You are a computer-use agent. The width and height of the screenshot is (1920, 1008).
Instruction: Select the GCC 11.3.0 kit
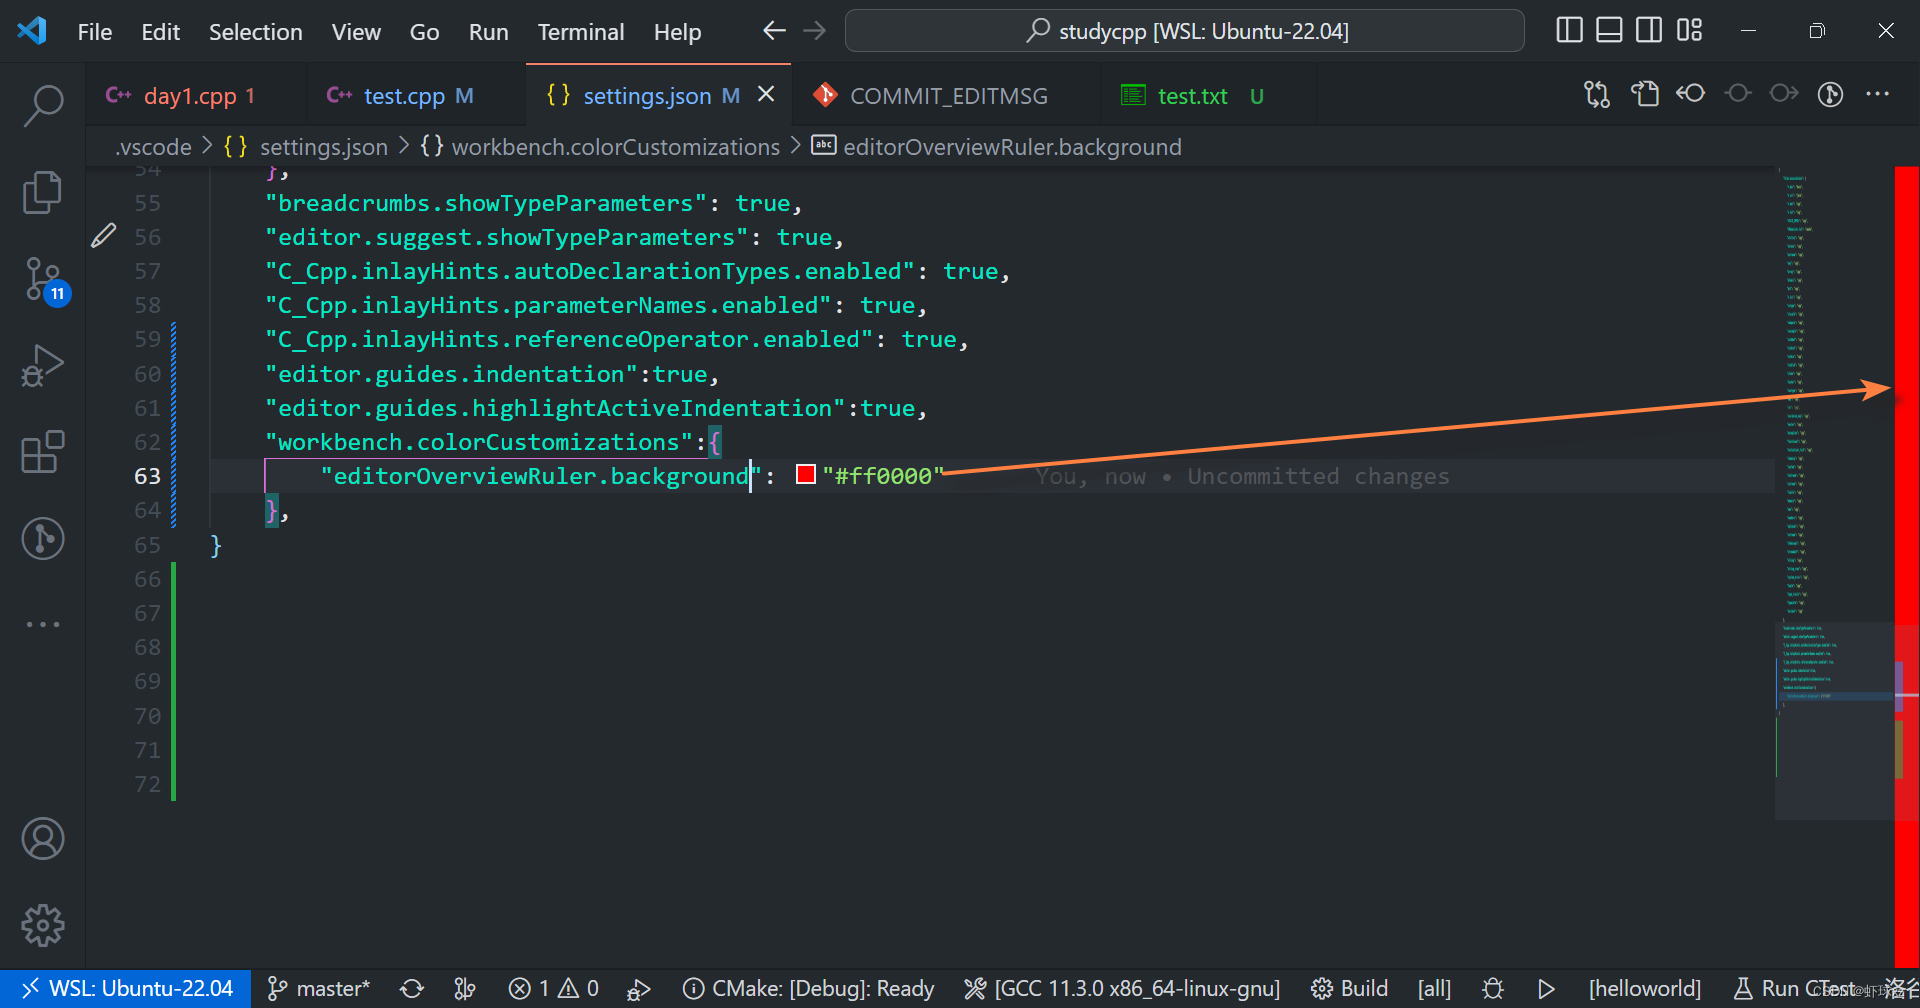[1122, 989]
